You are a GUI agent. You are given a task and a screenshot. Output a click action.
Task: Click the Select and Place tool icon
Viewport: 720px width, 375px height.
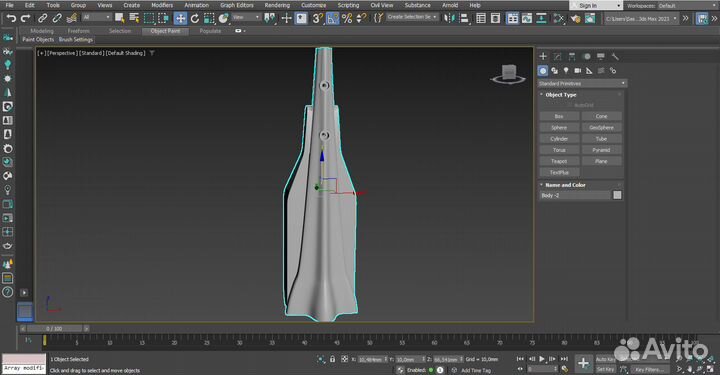point(224,18)
